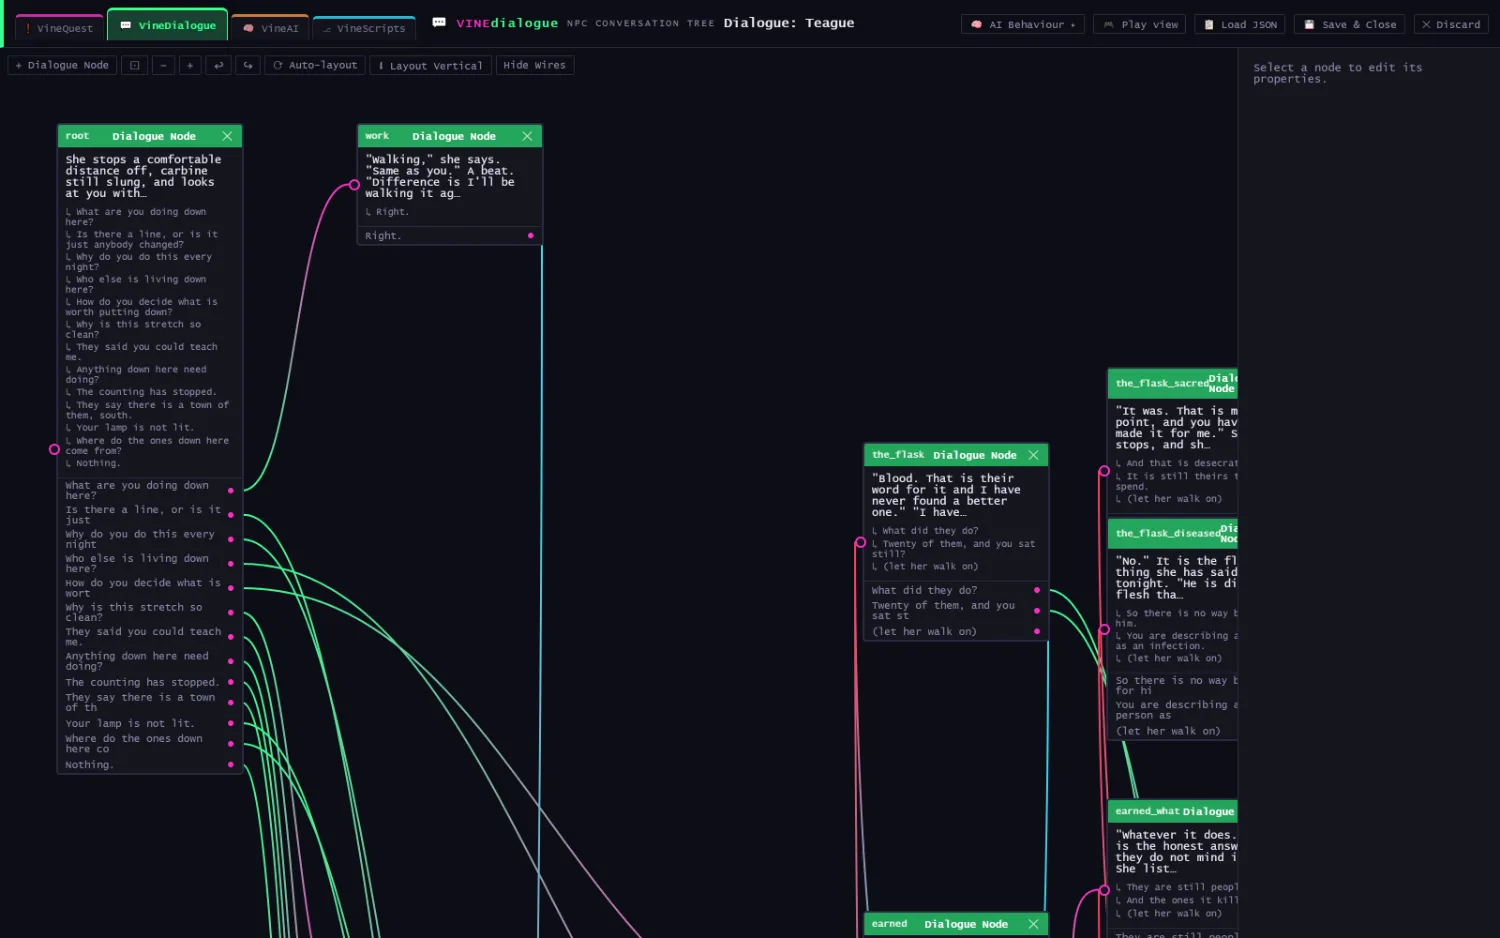The image size is (1500, 938).
Task: Click Load JSON button
Action: tap(1240, 24)
